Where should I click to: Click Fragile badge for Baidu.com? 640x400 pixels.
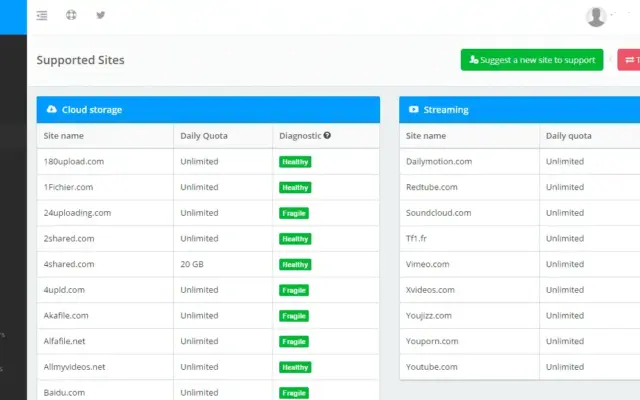(x=294, y=393)
